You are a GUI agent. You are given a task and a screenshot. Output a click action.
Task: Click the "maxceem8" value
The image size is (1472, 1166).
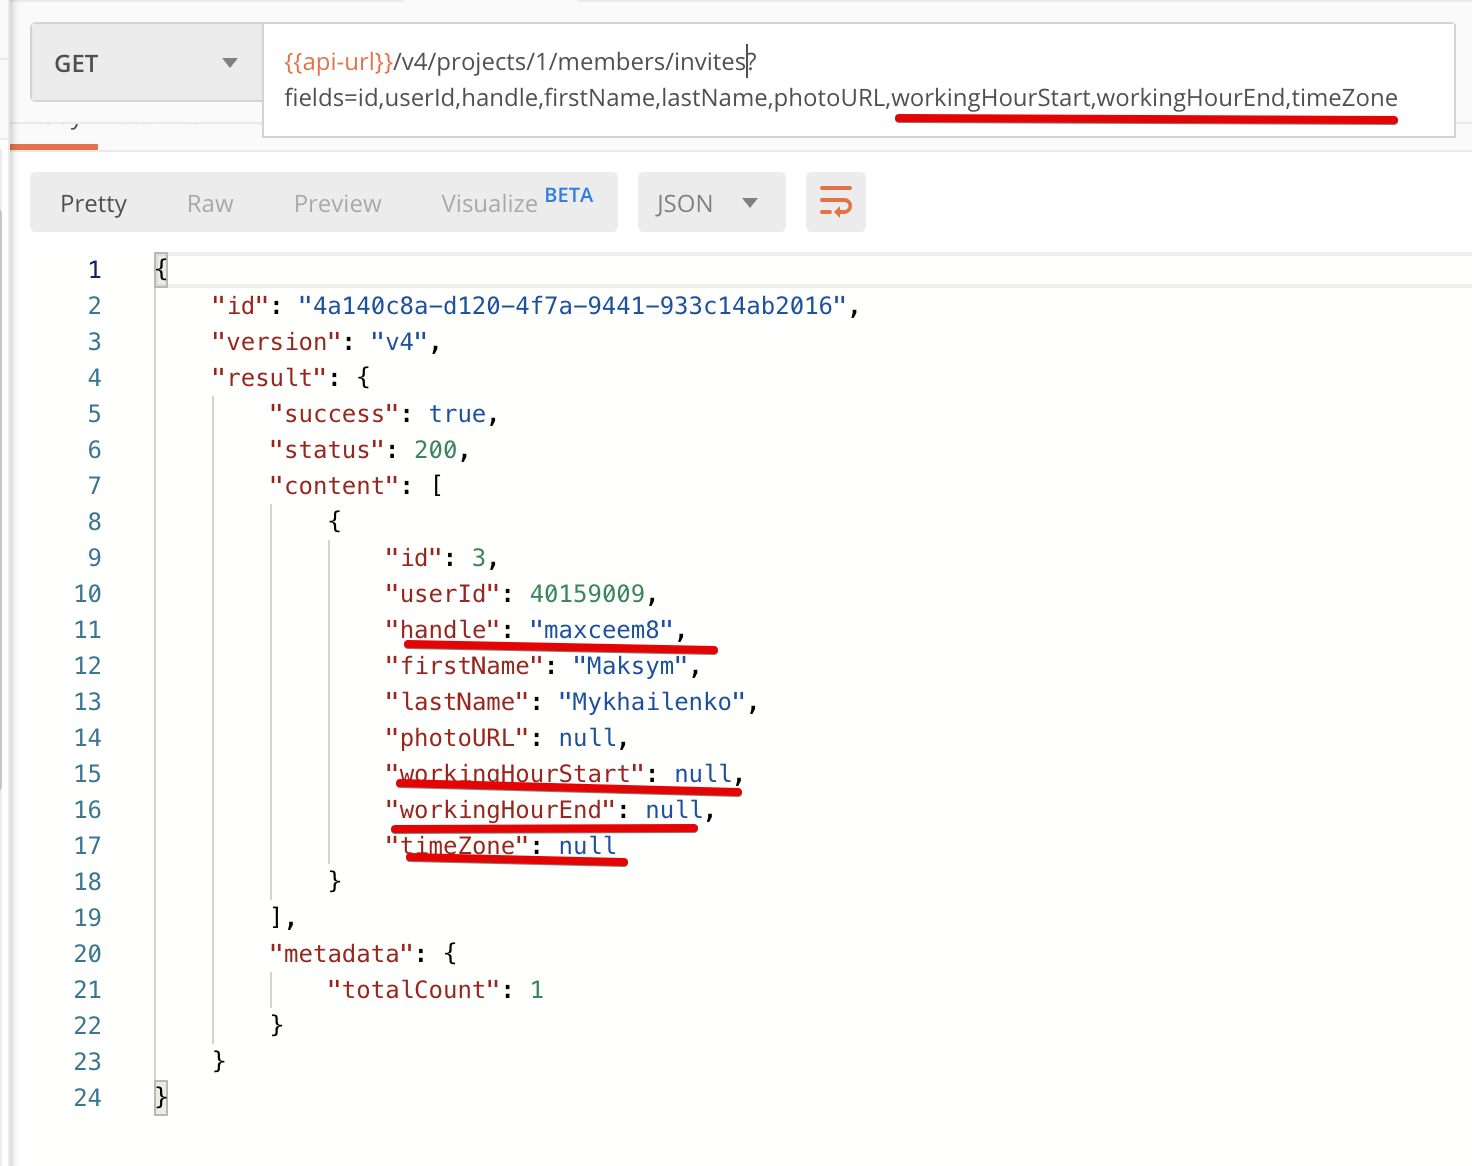click(x=602, y=630)
